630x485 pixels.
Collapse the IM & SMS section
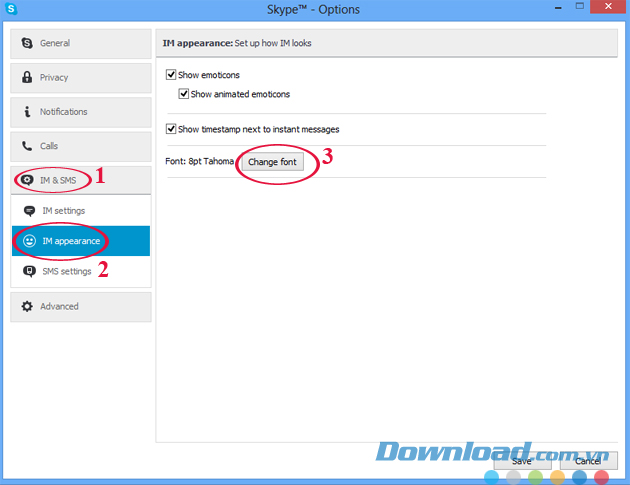(81, 180)
